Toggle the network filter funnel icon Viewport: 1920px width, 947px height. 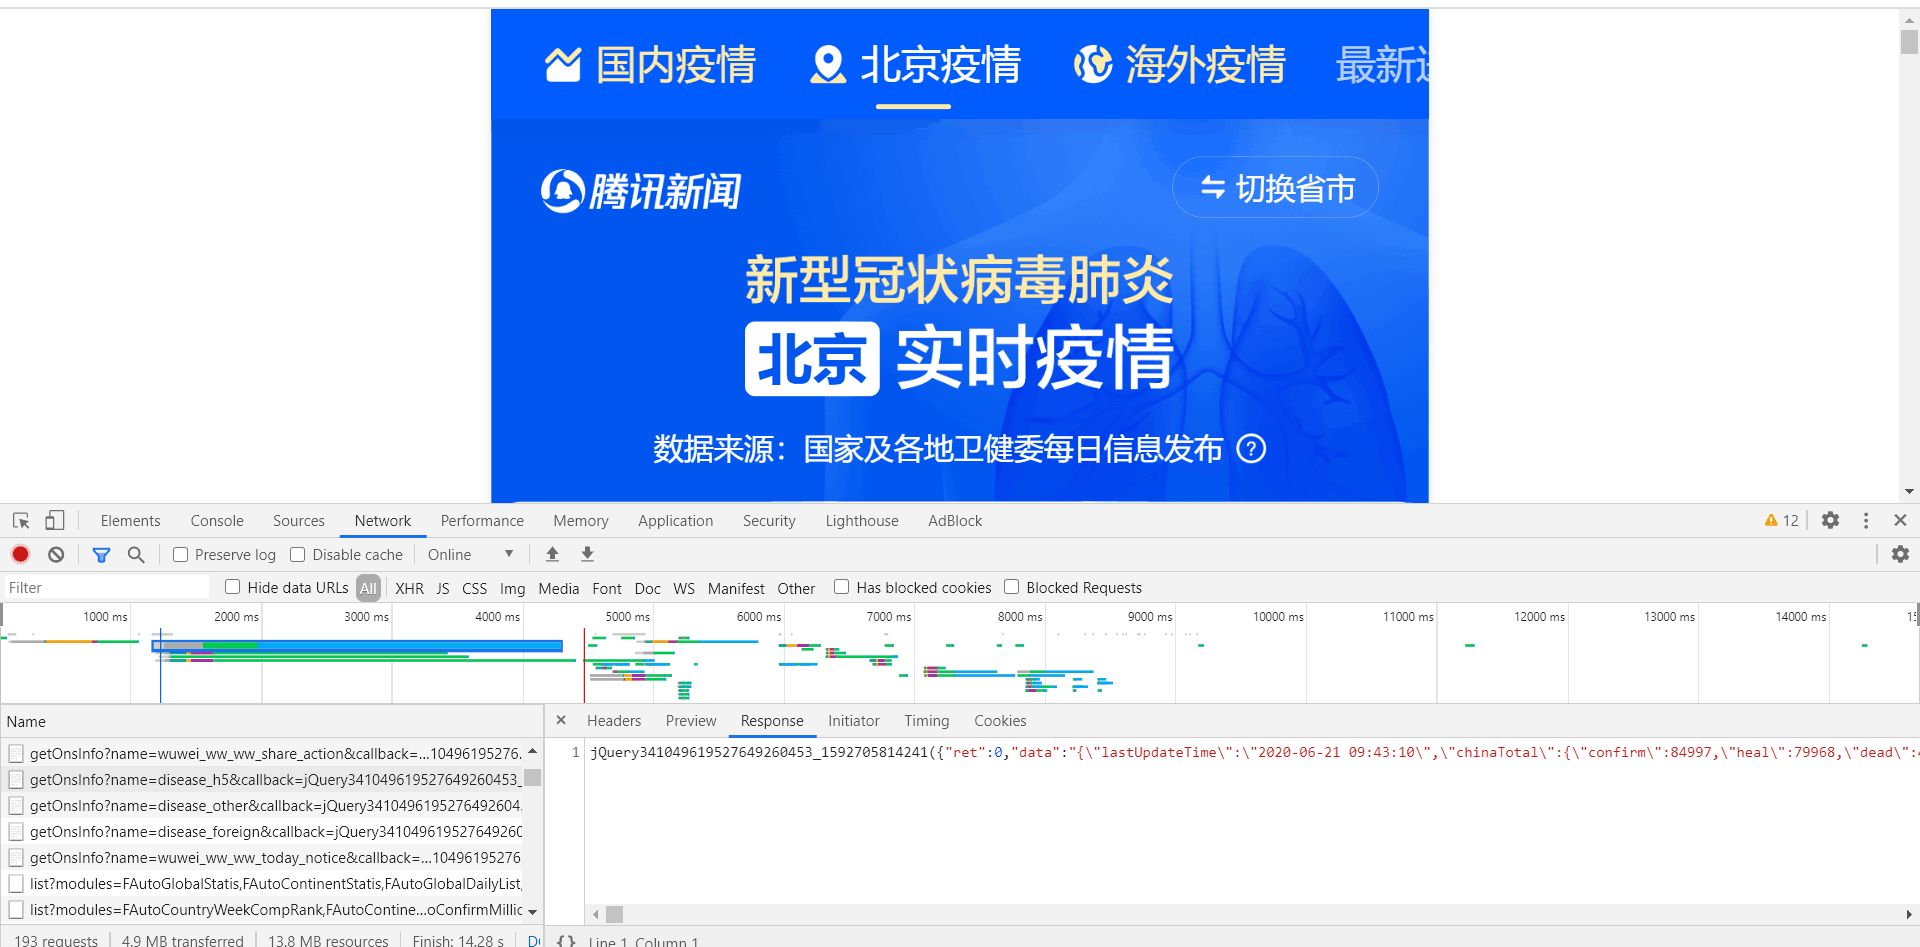pyautogui.click(x=101, y=554)
